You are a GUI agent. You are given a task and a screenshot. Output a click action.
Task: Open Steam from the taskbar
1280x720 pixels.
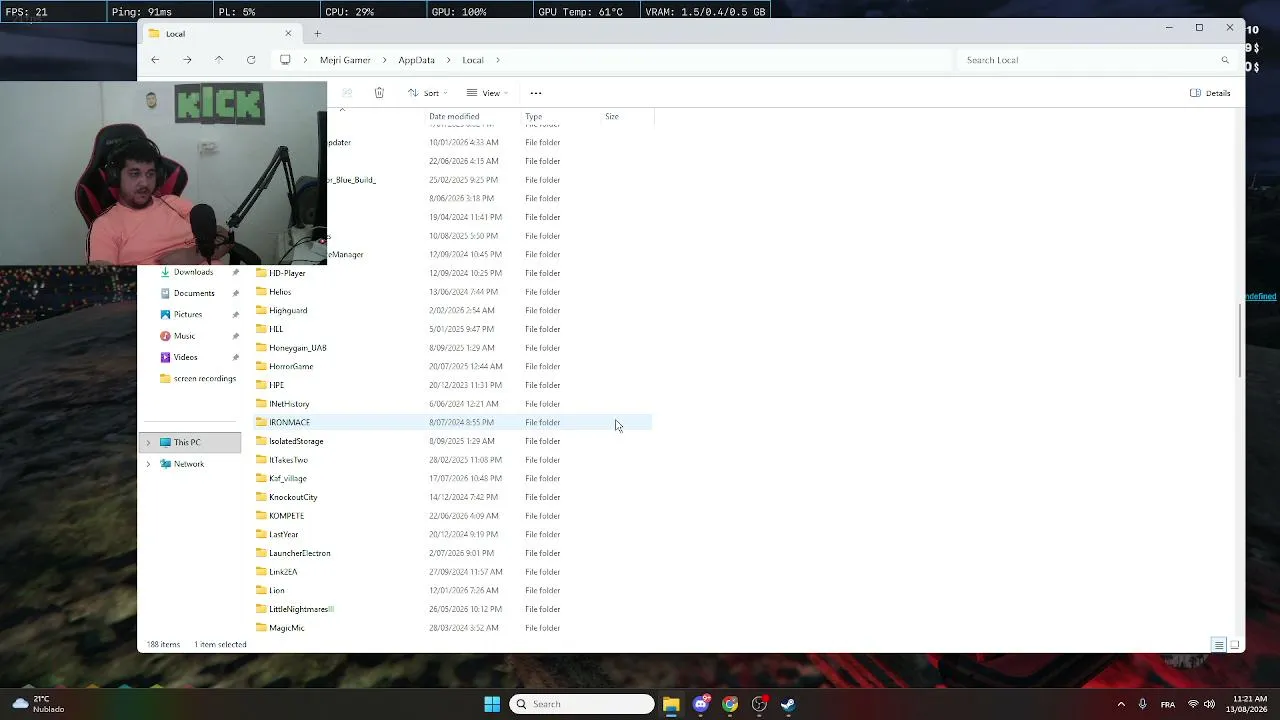(788, 704)
